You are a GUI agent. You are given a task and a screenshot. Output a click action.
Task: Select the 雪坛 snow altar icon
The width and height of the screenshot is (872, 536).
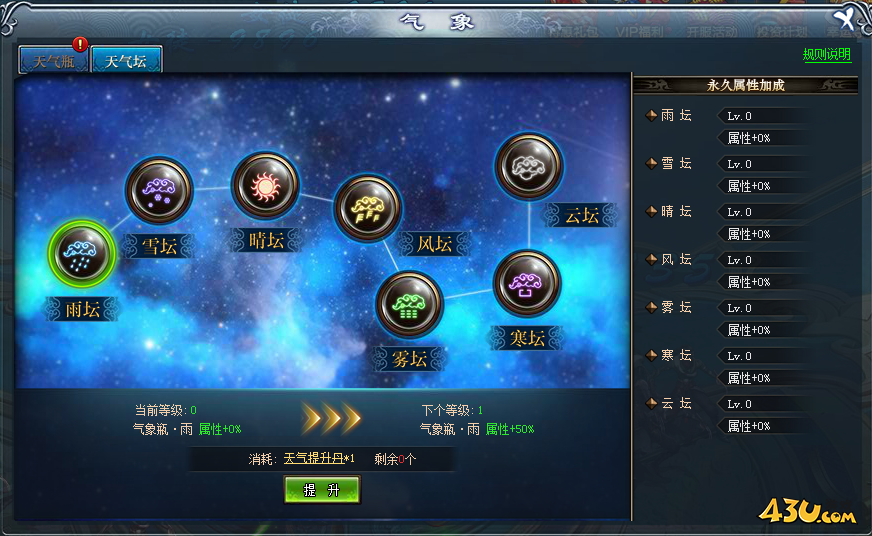tap(159, 190)
